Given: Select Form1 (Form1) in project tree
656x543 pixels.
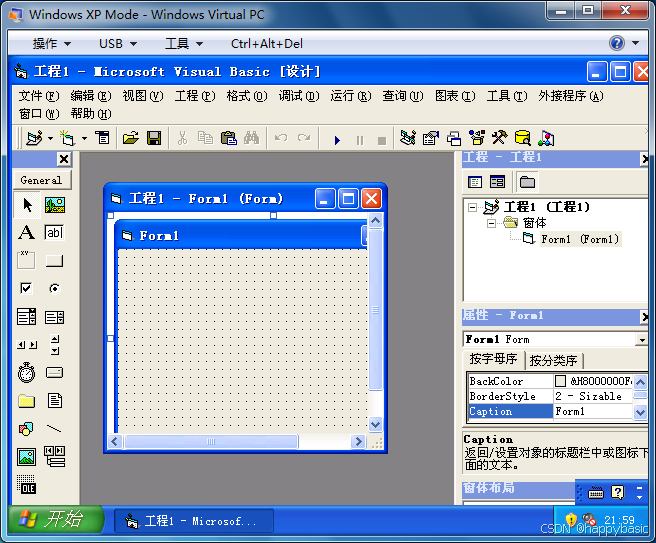Looking at the screenshot, I should point(580,239).
